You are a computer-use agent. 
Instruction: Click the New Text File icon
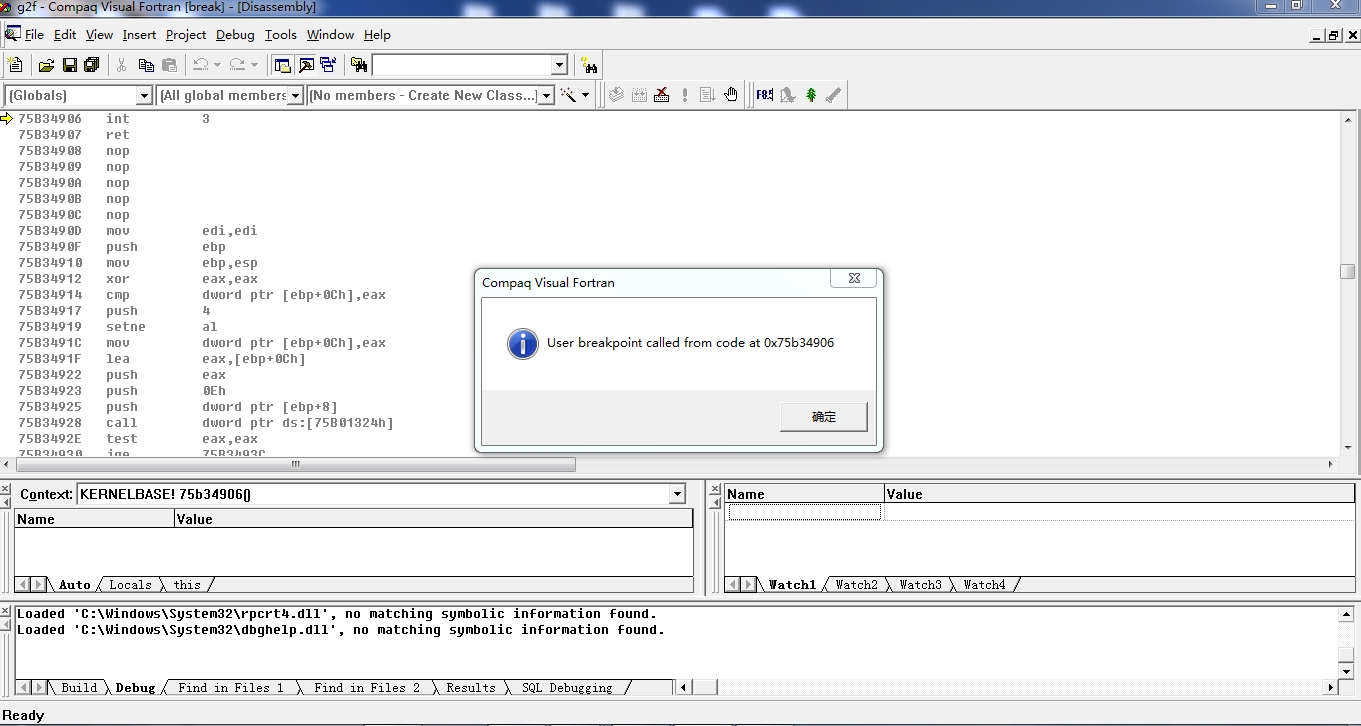[15, 65]
